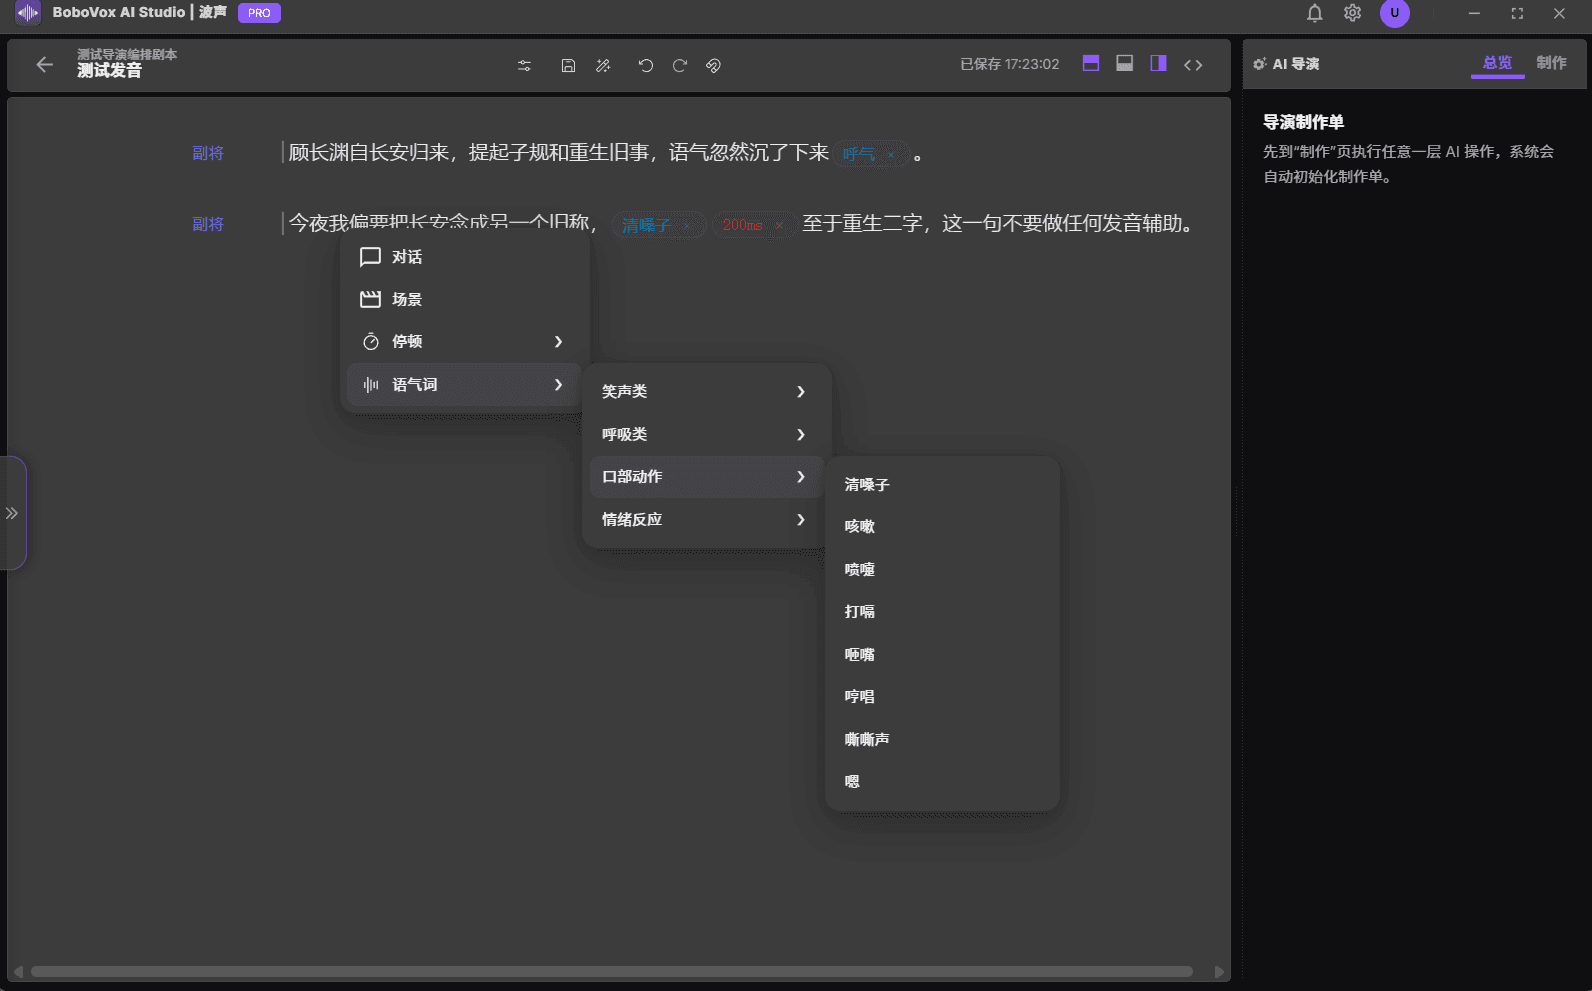Viewport: 1592px width, 991px height.
Task: Toggle the bottom panel layout icon
Action: pos(1125,63)
